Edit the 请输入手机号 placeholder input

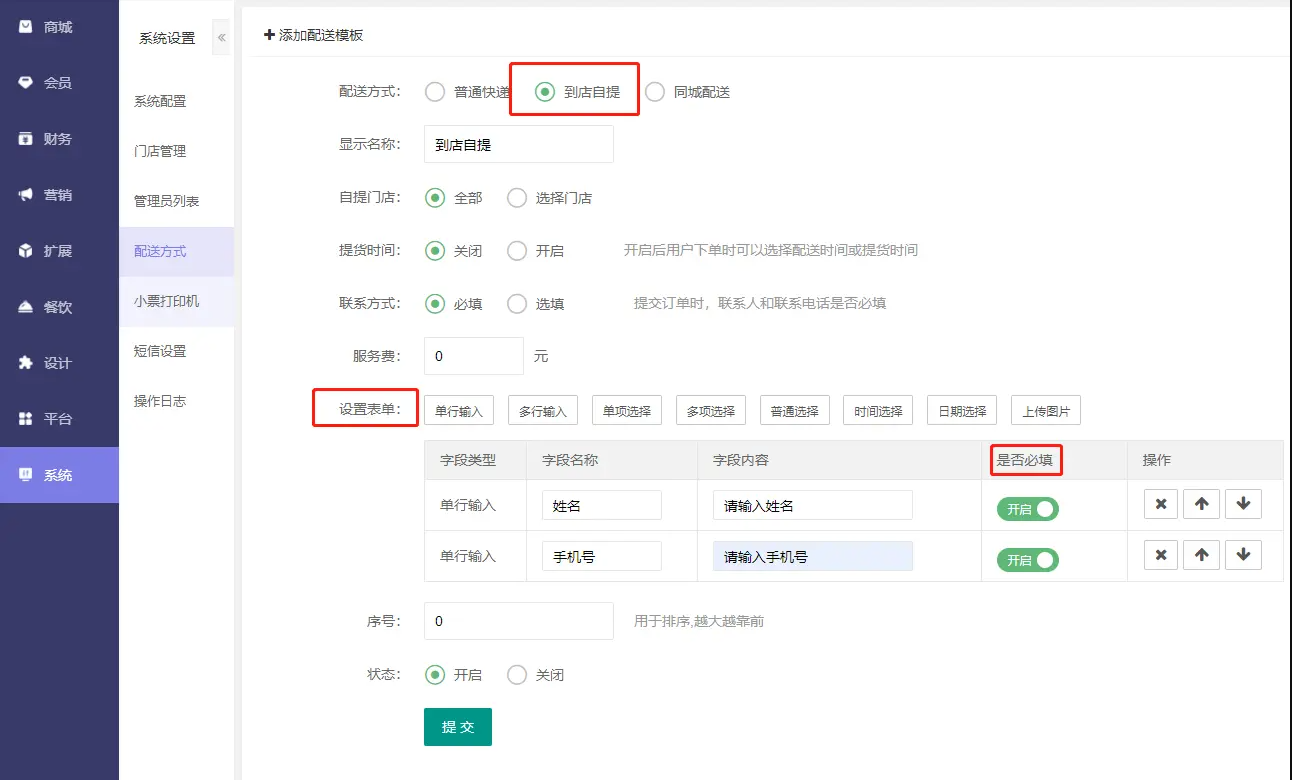pos(813,556)
